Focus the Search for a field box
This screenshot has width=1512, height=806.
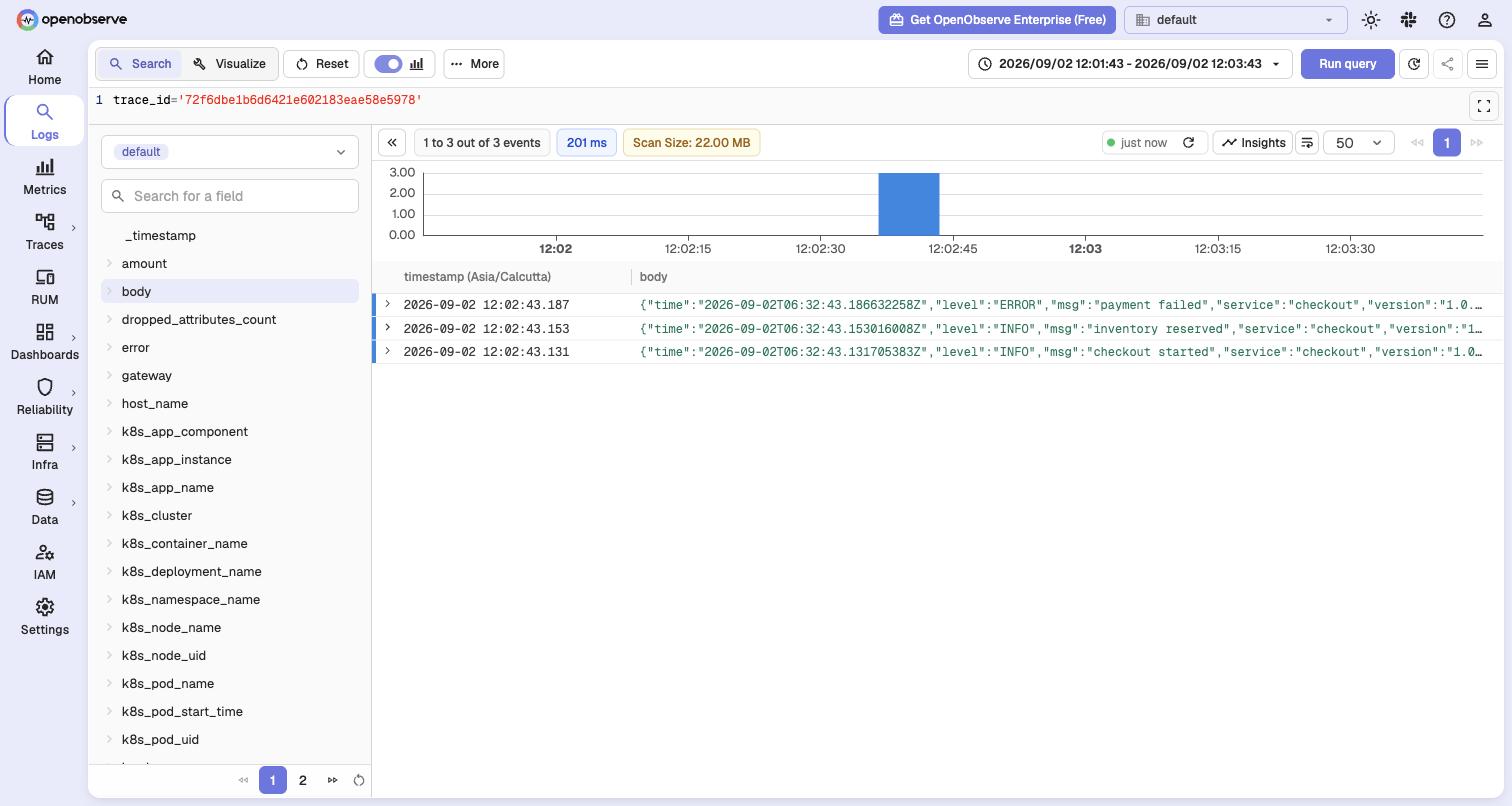tap(230, 196)
